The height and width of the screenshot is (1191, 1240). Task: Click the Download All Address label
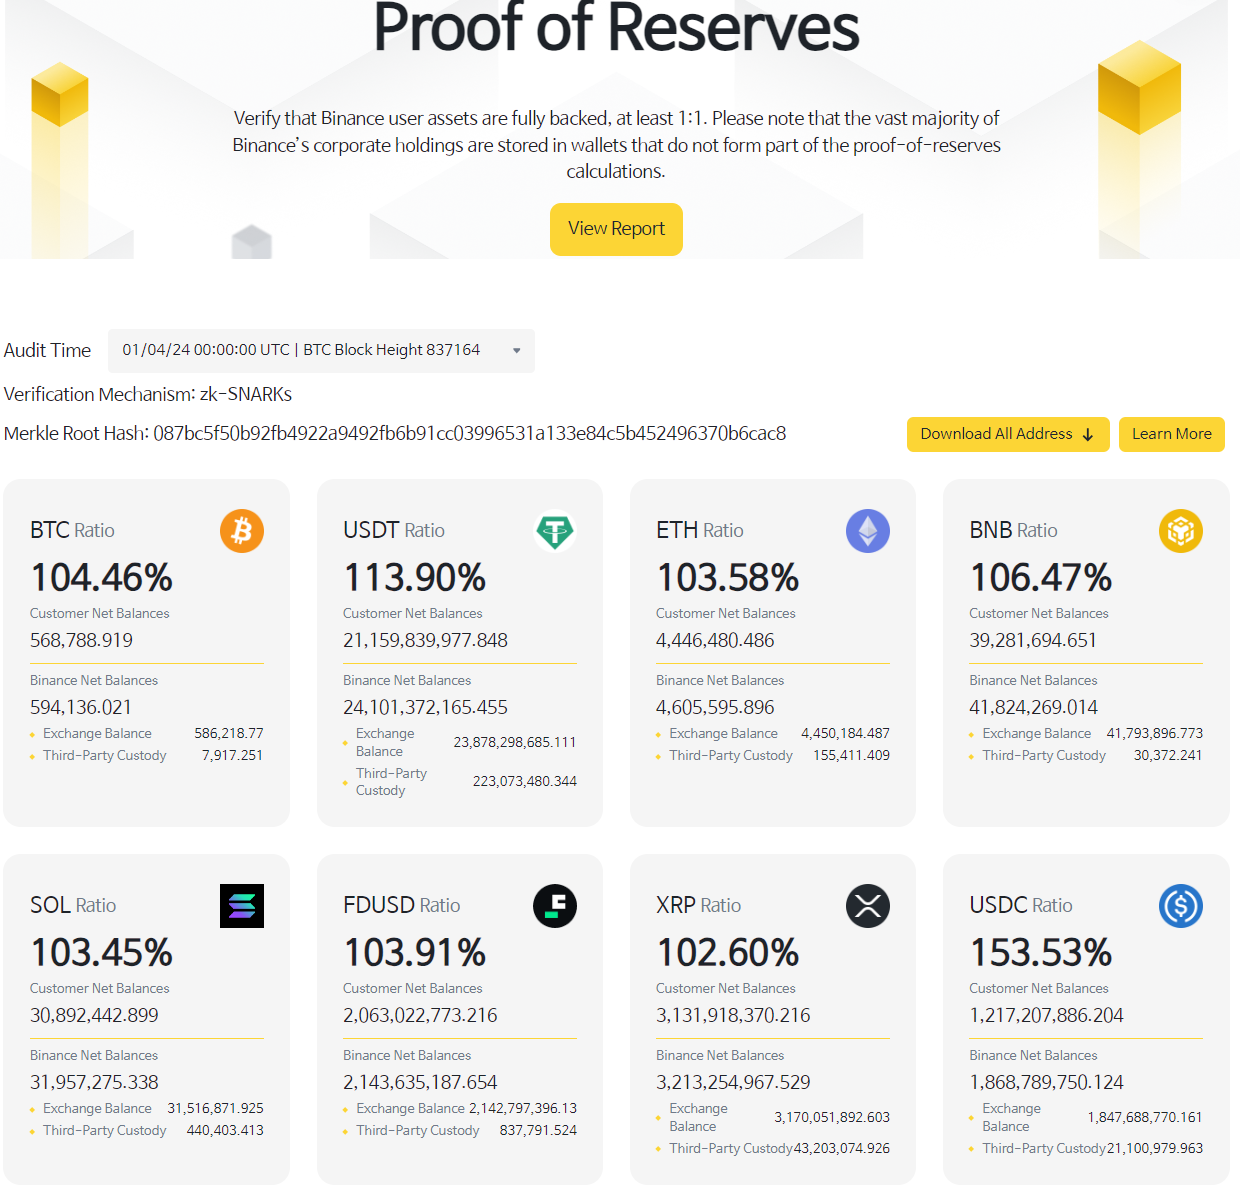(996, 434)
